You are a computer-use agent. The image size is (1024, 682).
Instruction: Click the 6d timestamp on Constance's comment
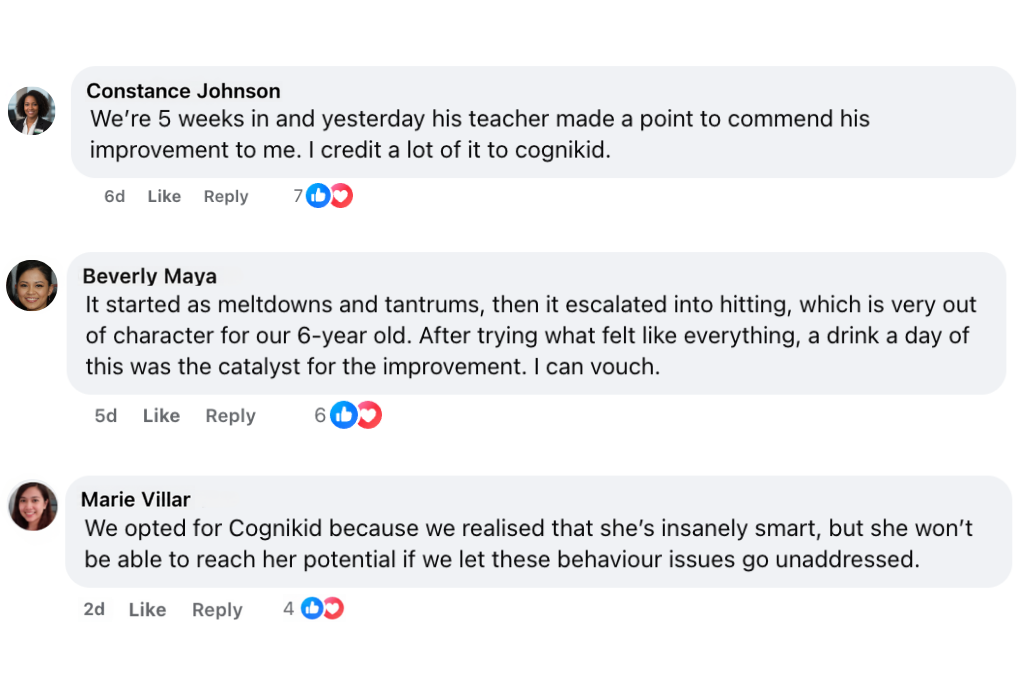point(114,197)
